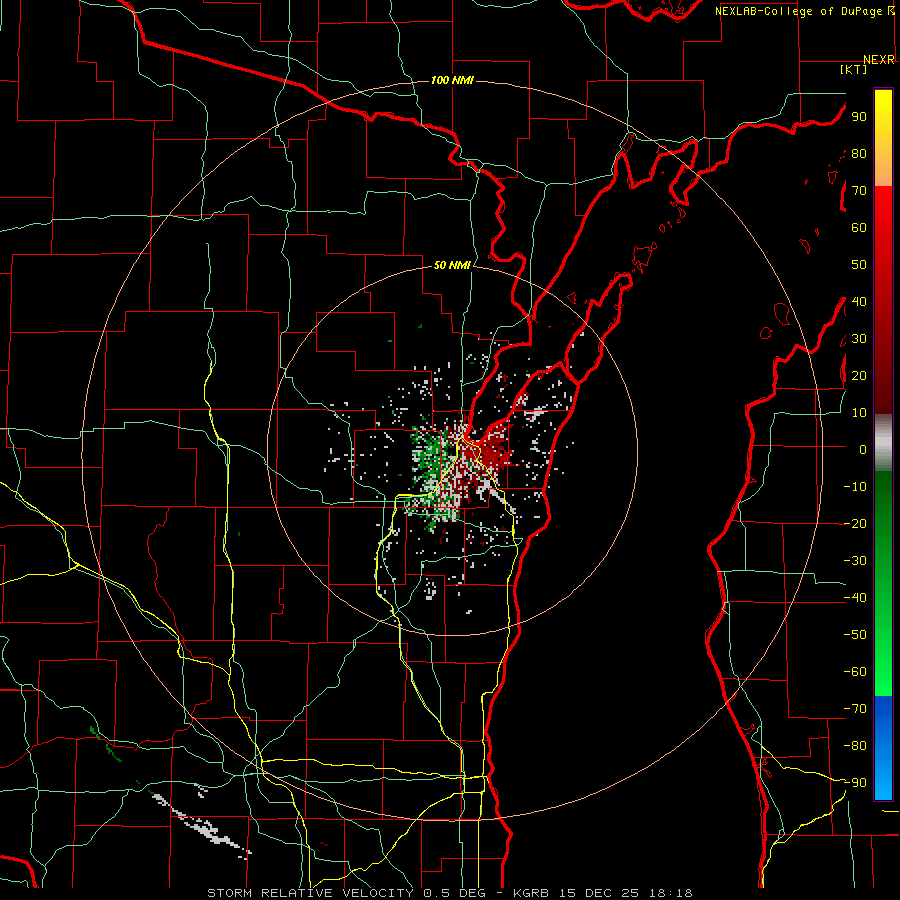
Task: Select the positive 40 knot scale label
Action: coord(859,301)
